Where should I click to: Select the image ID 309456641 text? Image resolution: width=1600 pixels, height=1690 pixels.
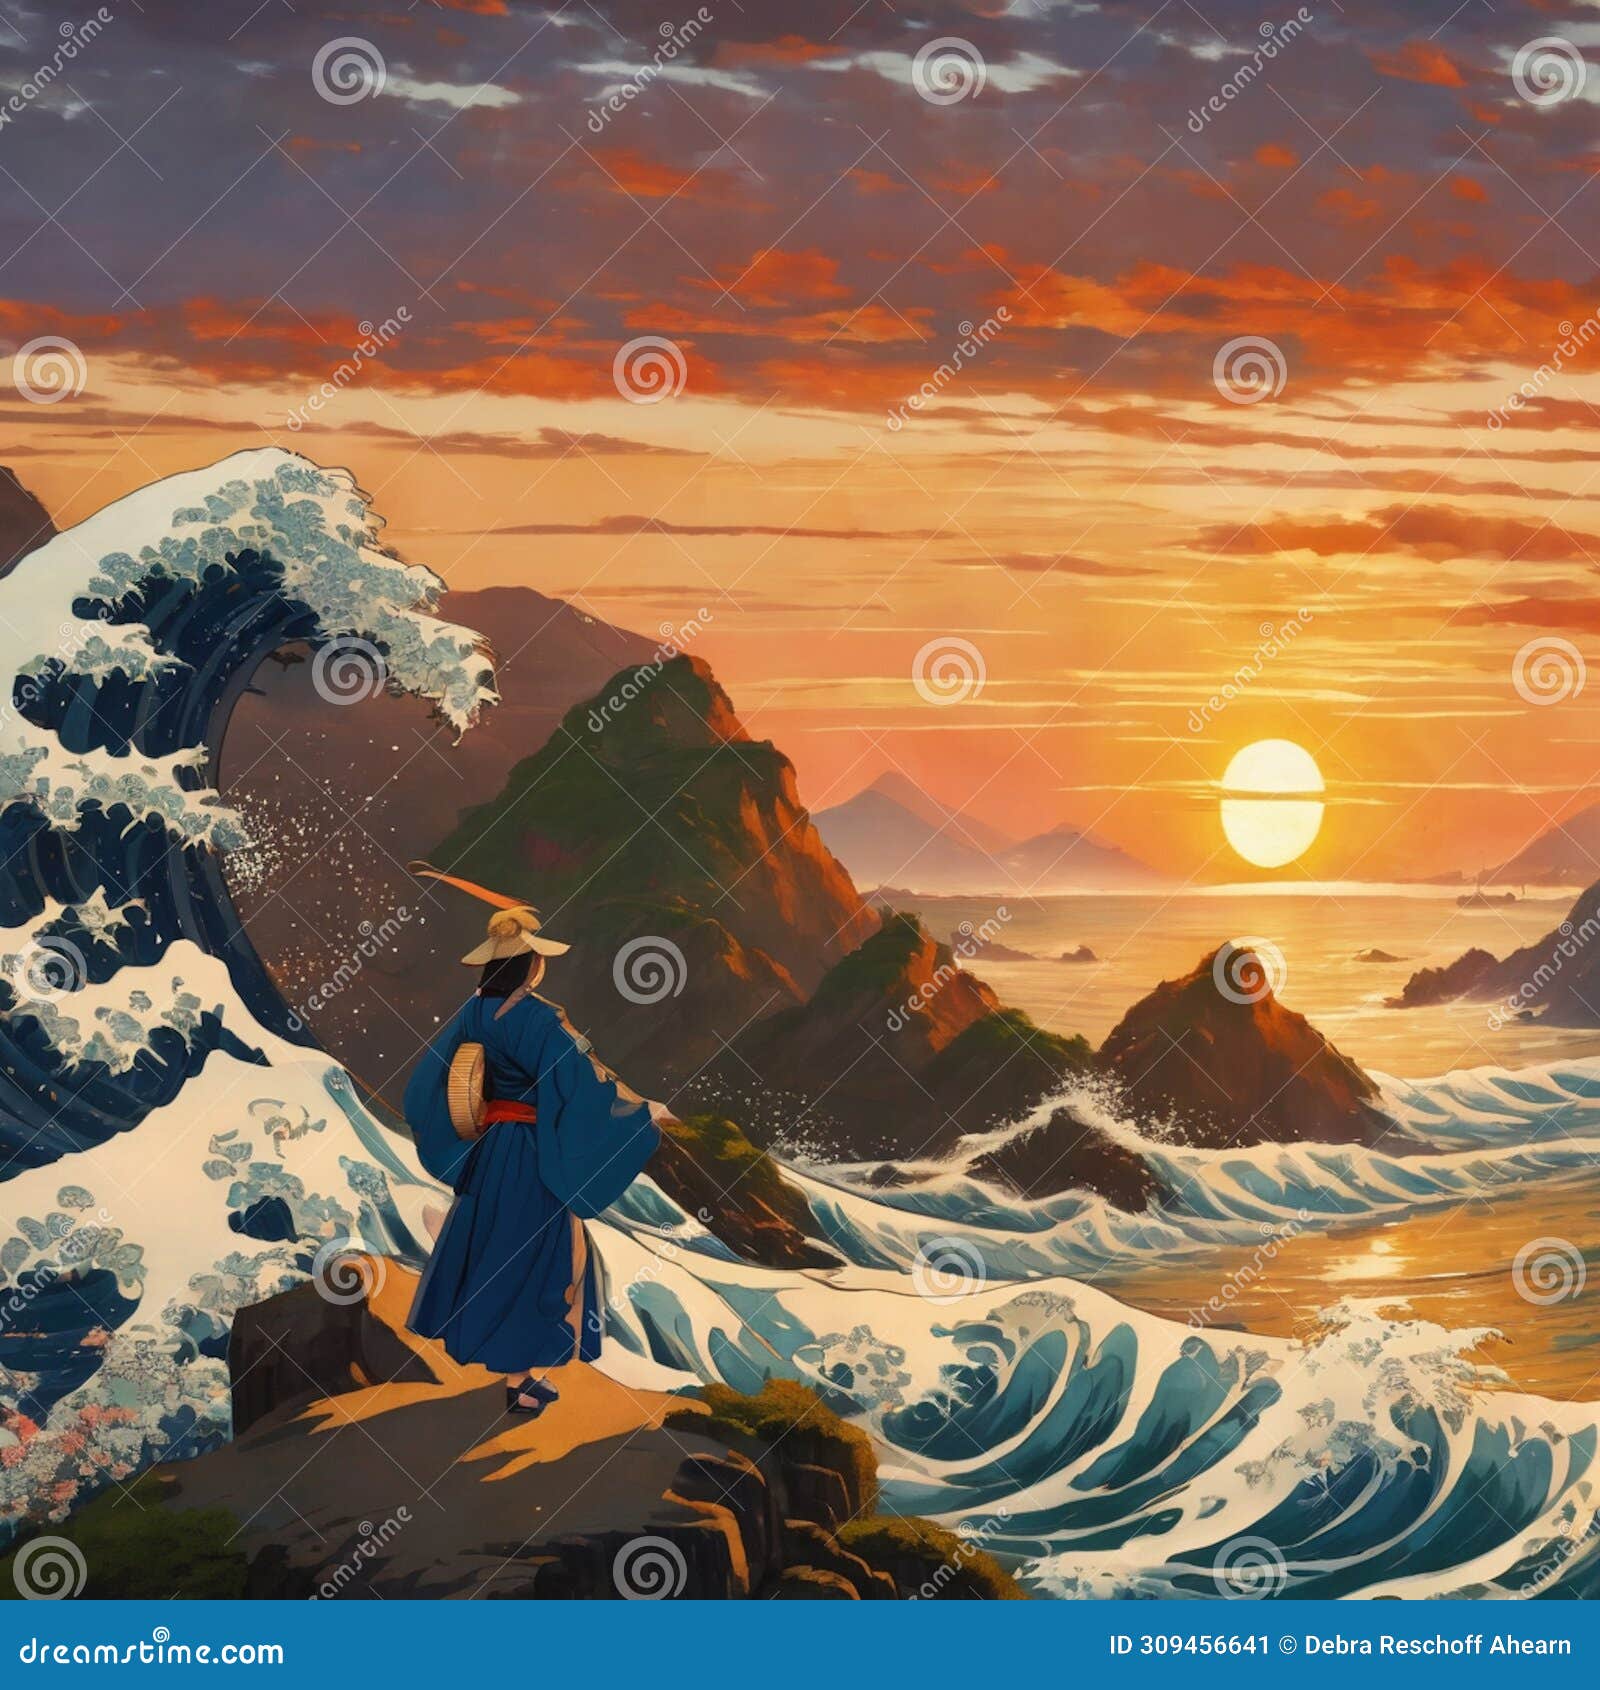tap(1190, 1645)
